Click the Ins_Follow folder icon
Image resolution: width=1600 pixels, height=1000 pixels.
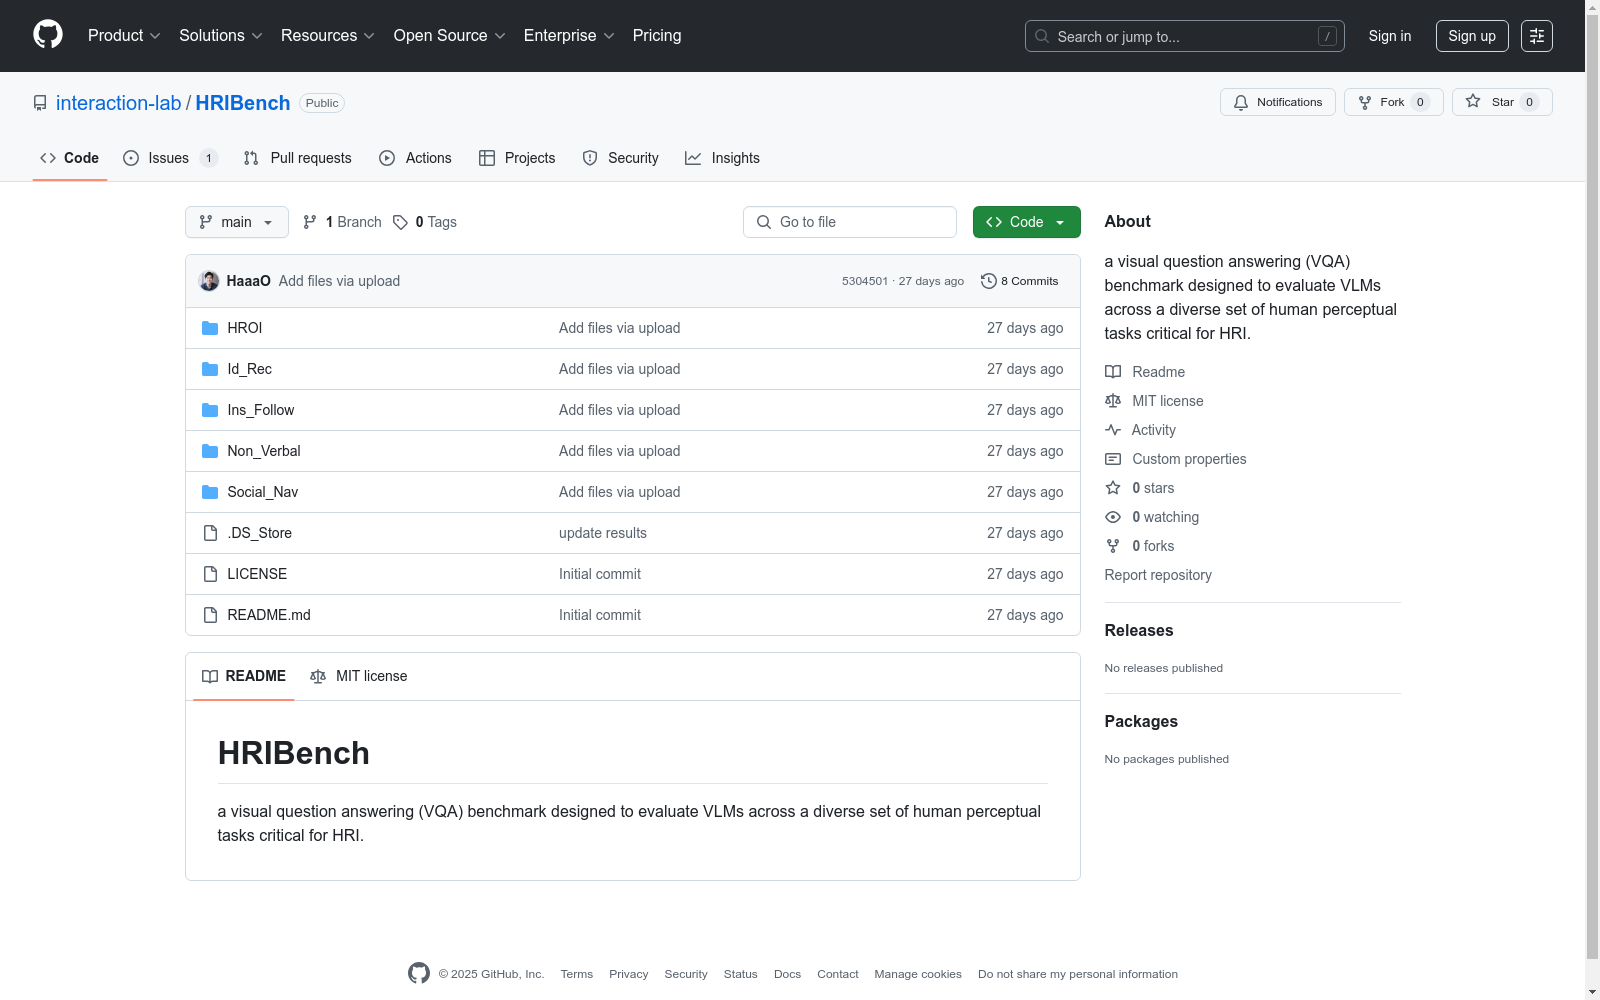click(210, 410)
